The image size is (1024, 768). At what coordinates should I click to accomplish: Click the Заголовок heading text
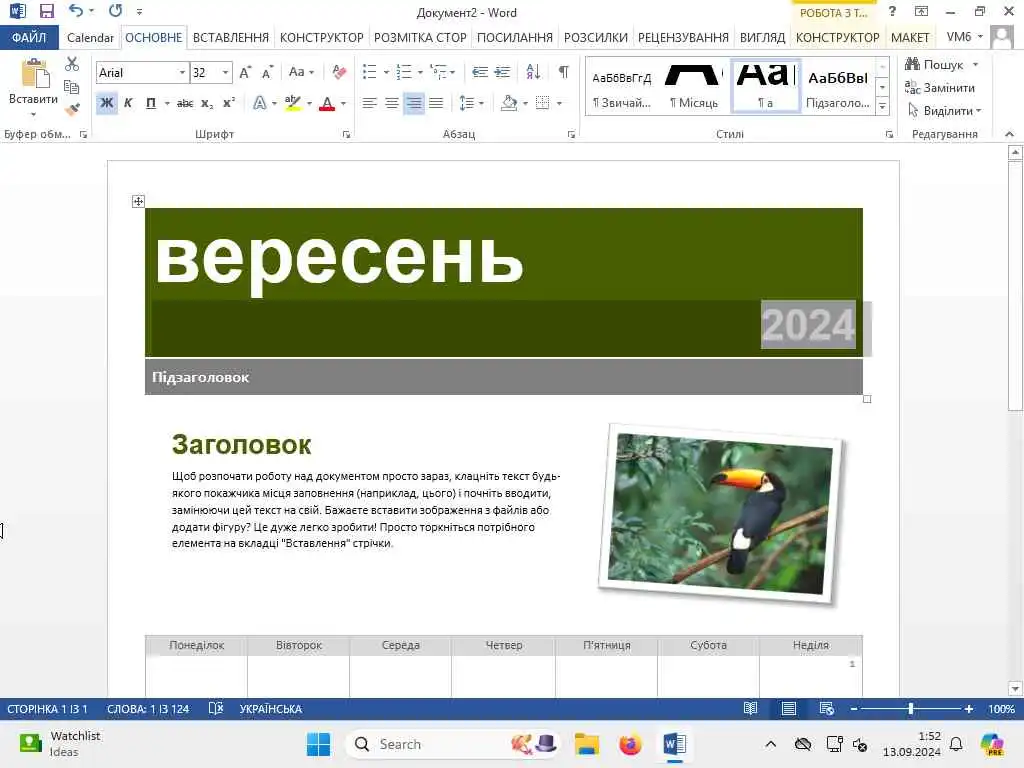click(242, 445)
